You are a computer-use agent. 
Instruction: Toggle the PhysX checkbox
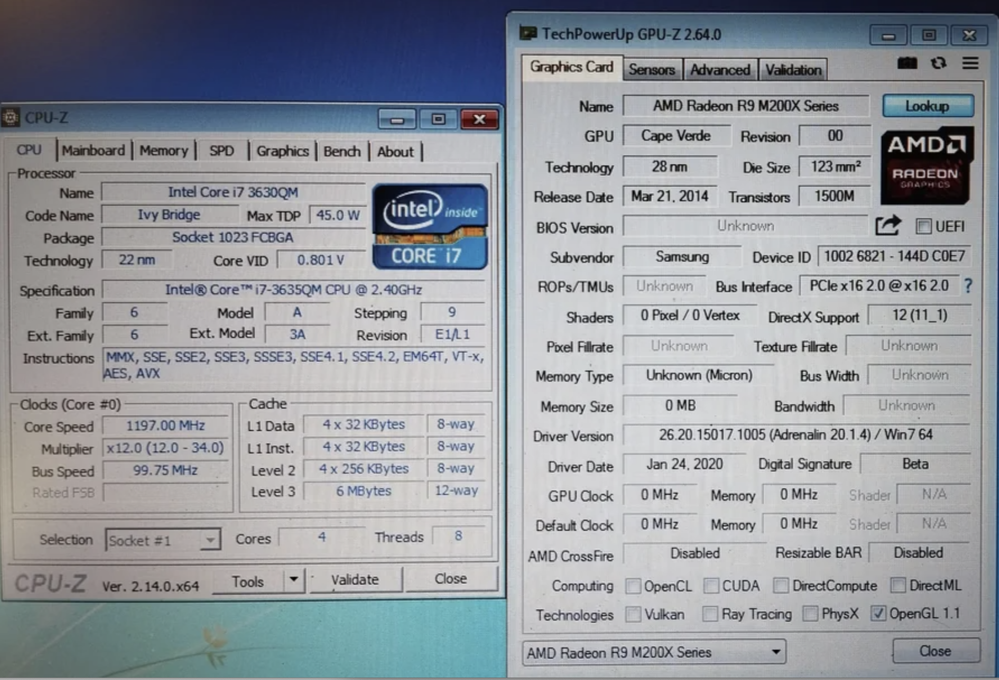[x=810, y=613]
